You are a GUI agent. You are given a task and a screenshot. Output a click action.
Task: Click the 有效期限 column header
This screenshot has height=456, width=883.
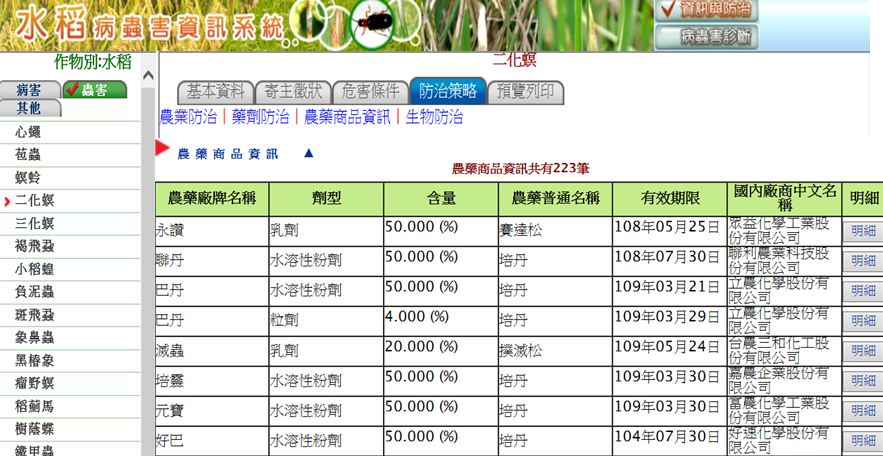[669, 198]
